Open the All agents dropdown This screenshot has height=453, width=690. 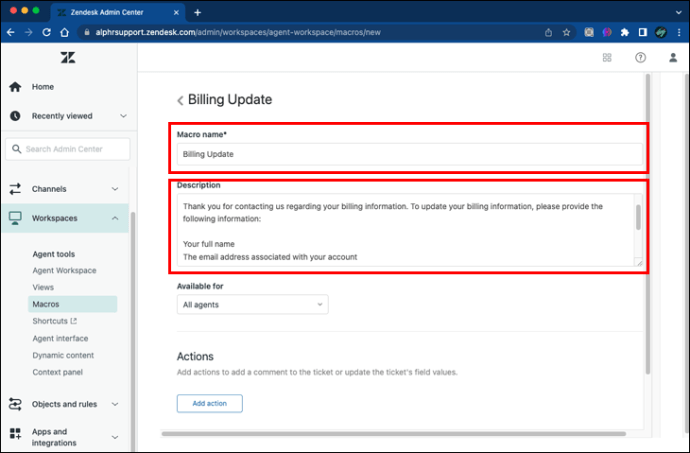(253, 305)
